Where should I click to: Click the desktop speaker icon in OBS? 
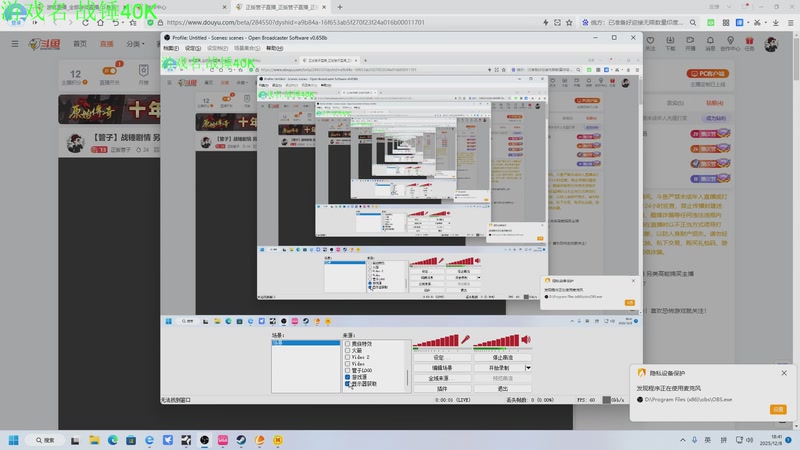pos(526,340)
